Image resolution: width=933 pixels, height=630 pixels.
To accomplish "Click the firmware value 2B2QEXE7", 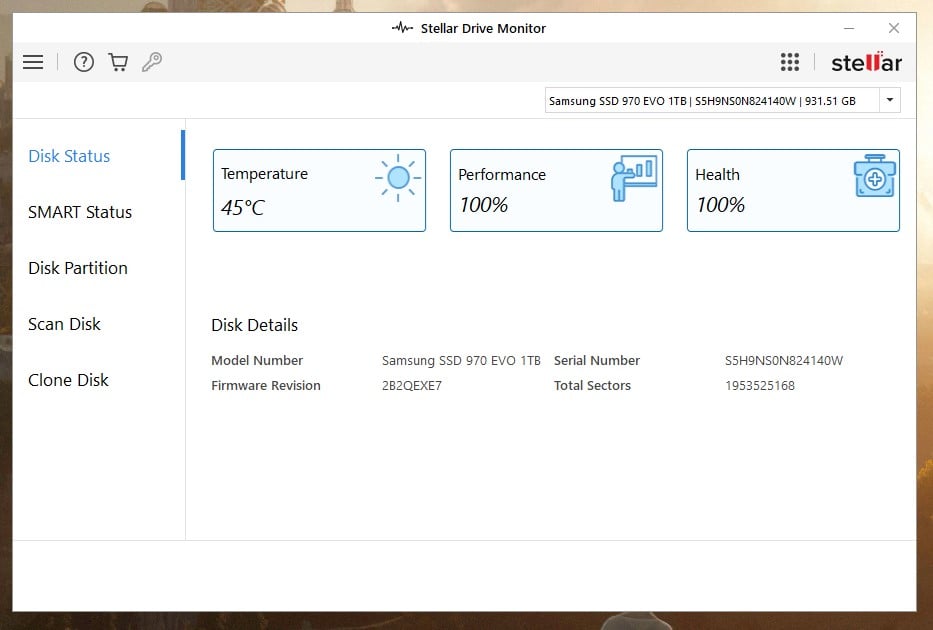I will (412, 385).
